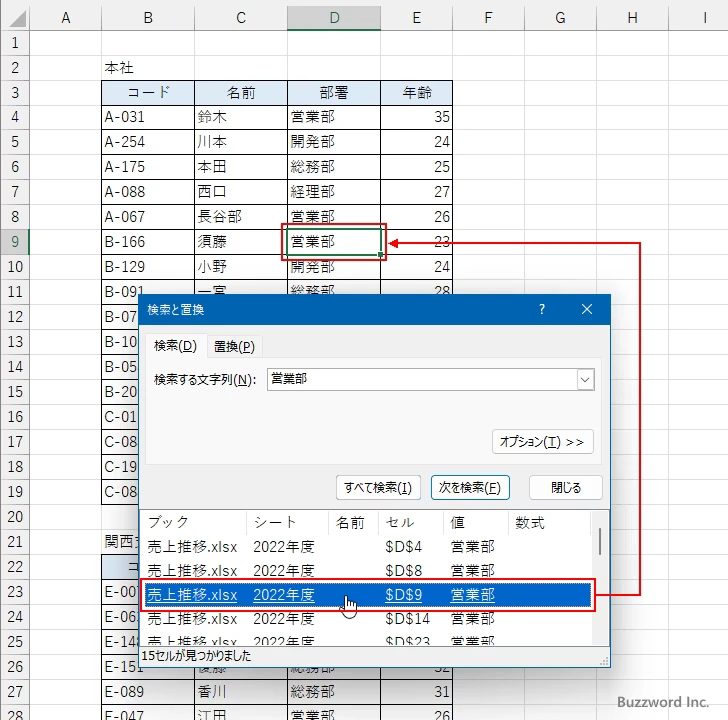
Task: Click cell B-166
Action: pos(148,242)
